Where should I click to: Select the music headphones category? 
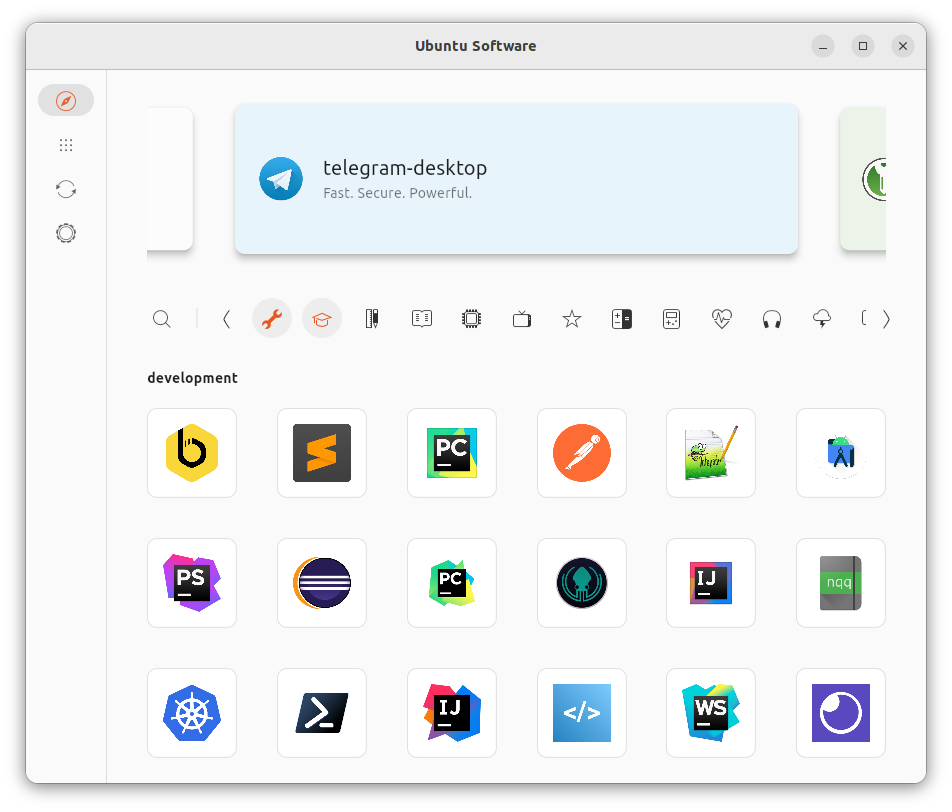[772, 319]
